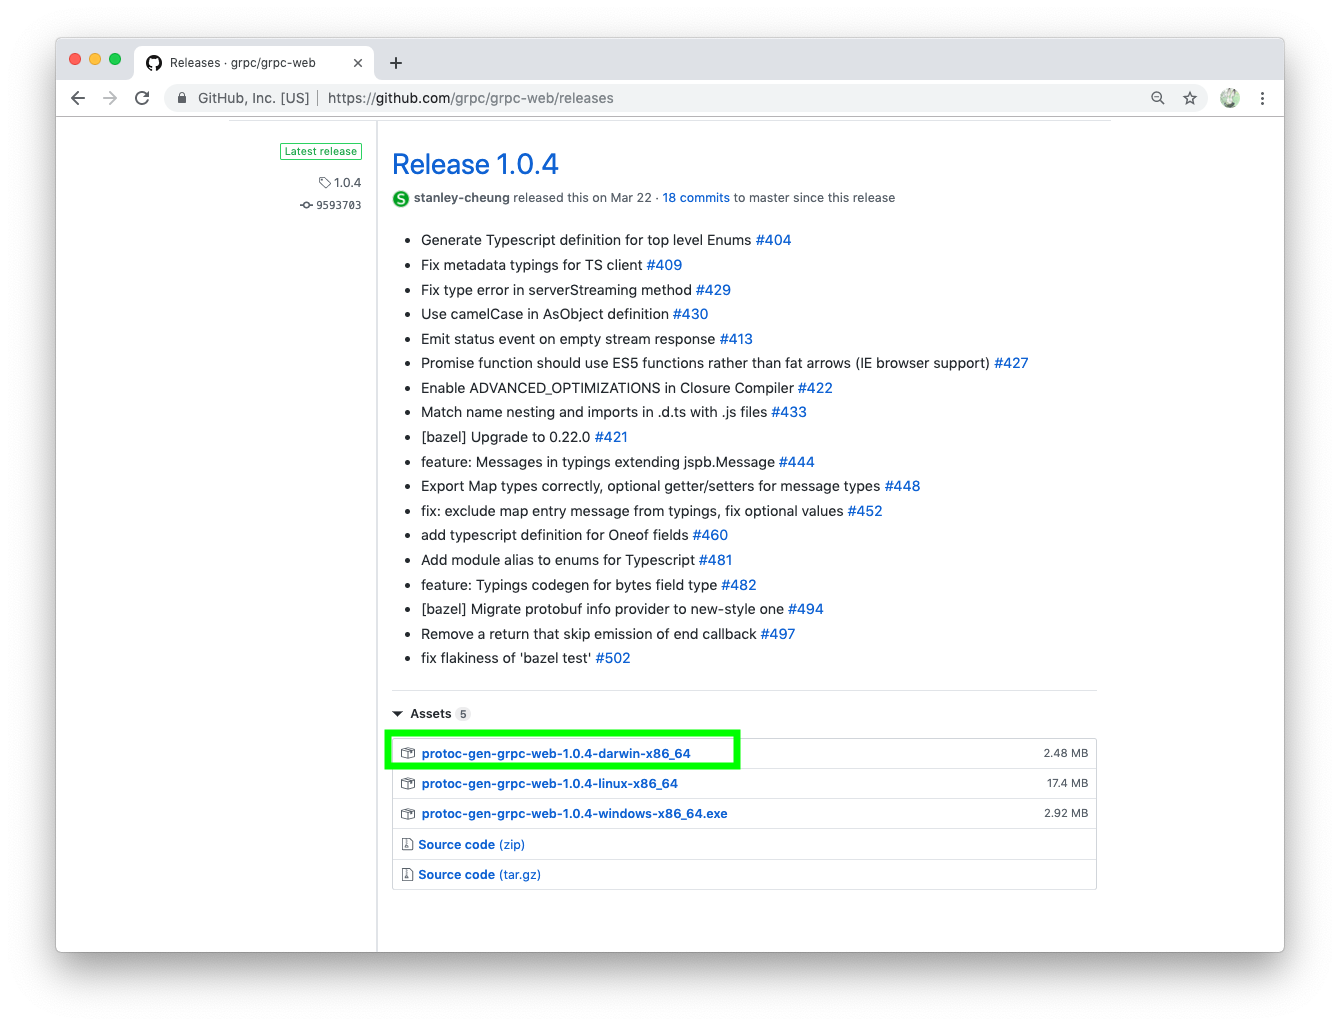Image resolution: width=1340 pixels, height=1026 pixels.
Task: Click the user profile avatar in the browser toolbar
Action: [1229, 98]
